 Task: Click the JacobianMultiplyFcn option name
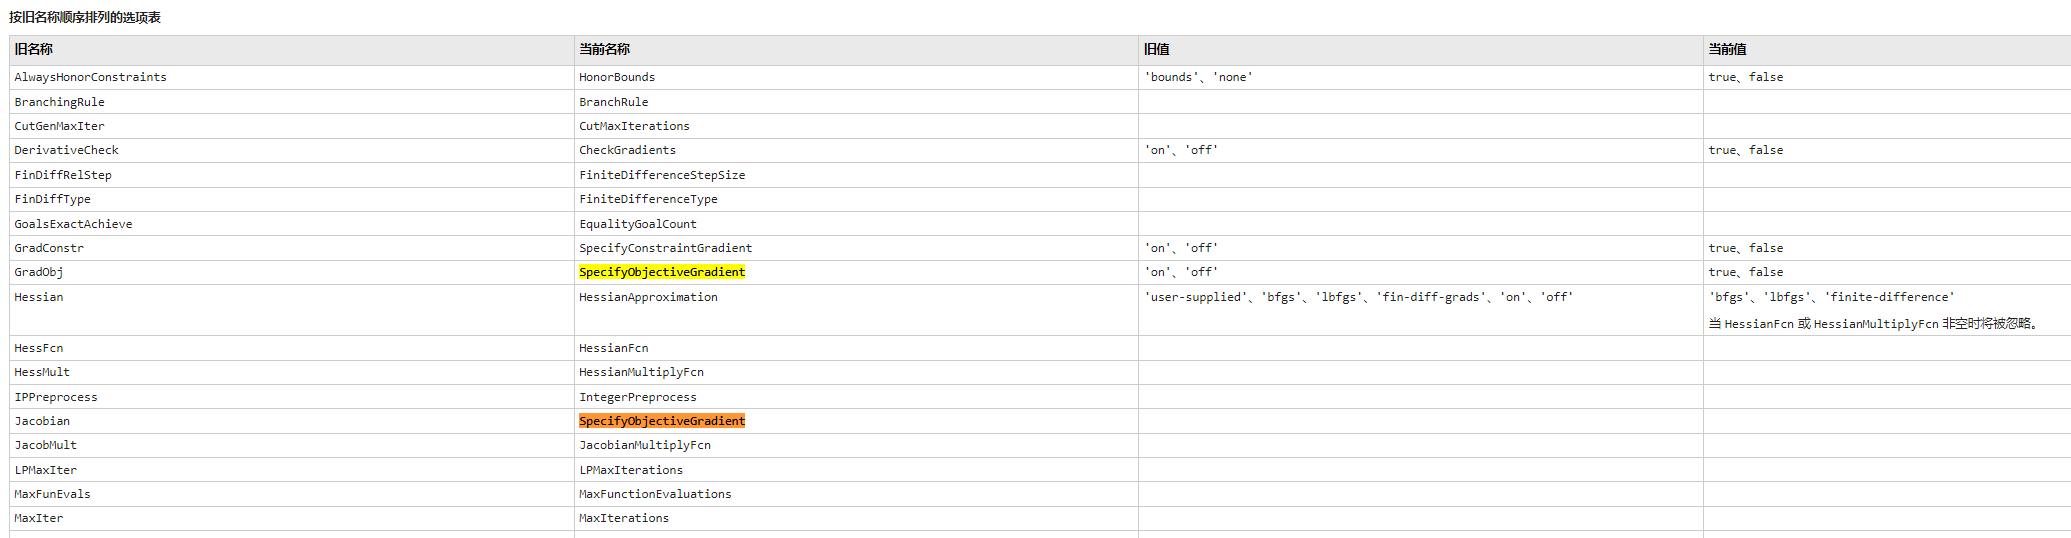(645, 445)
